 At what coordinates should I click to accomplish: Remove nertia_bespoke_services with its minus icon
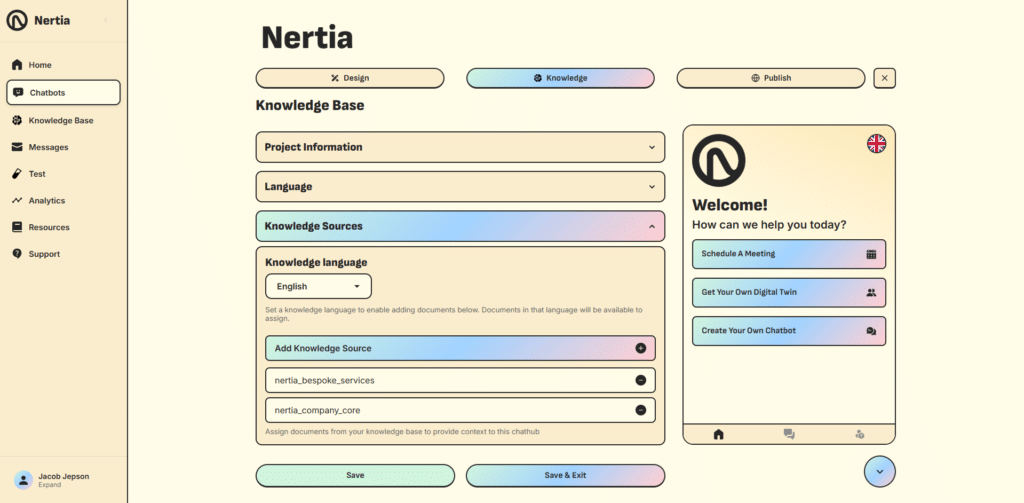pos(641,380)
